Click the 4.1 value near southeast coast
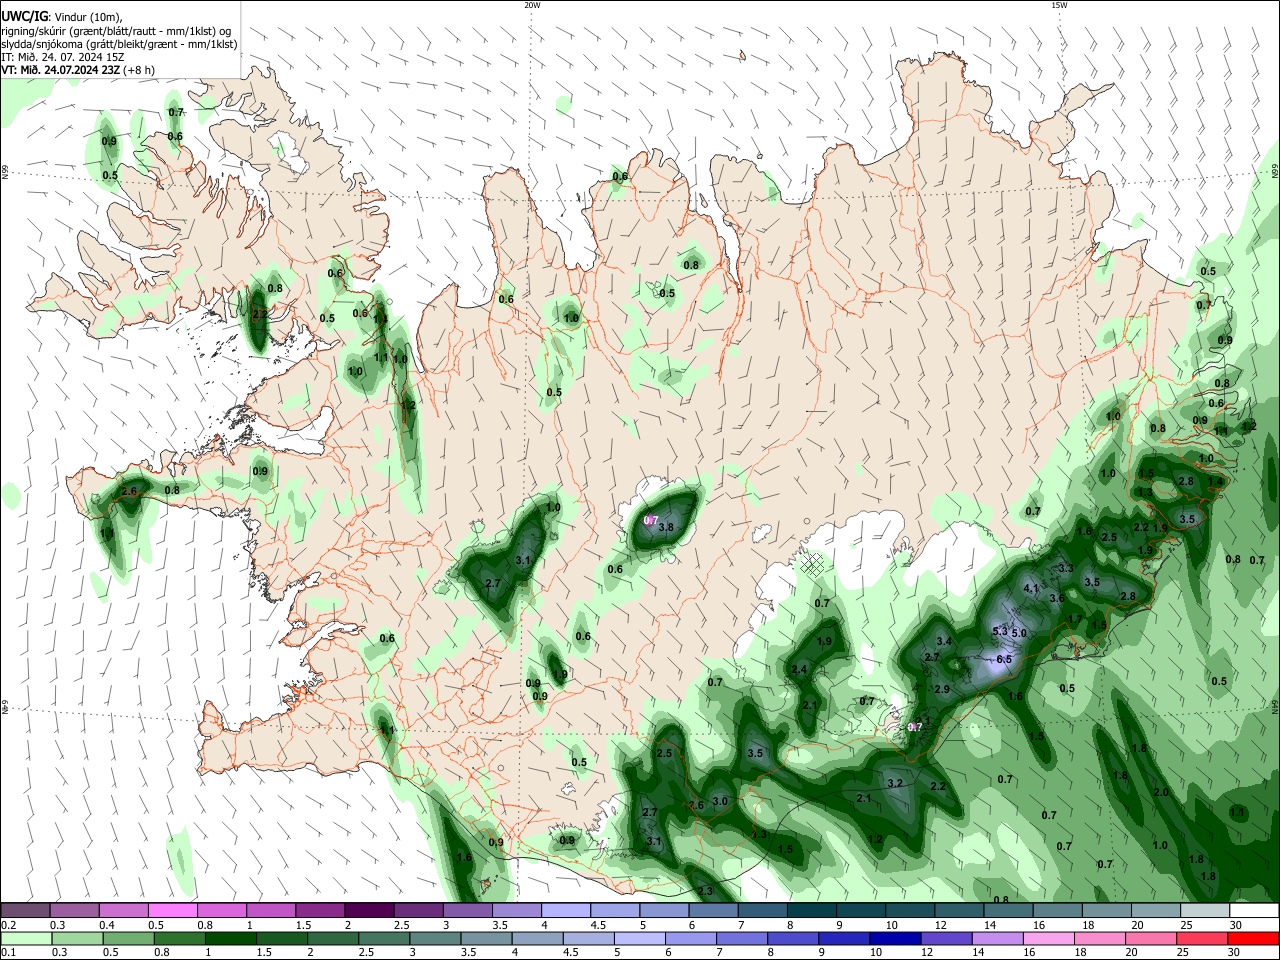Image resolution: width=1280 pixels, height=960 pixels. coord(1032,589)
